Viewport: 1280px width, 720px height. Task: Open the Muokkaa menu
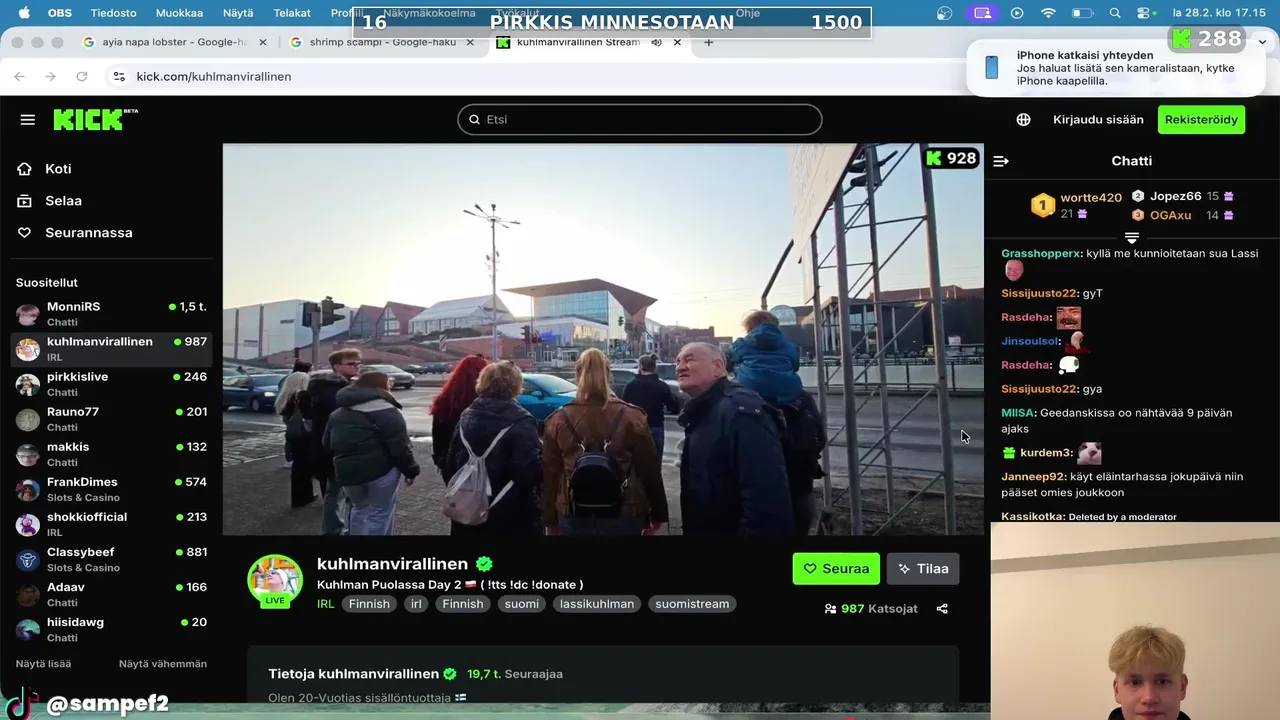179,13
